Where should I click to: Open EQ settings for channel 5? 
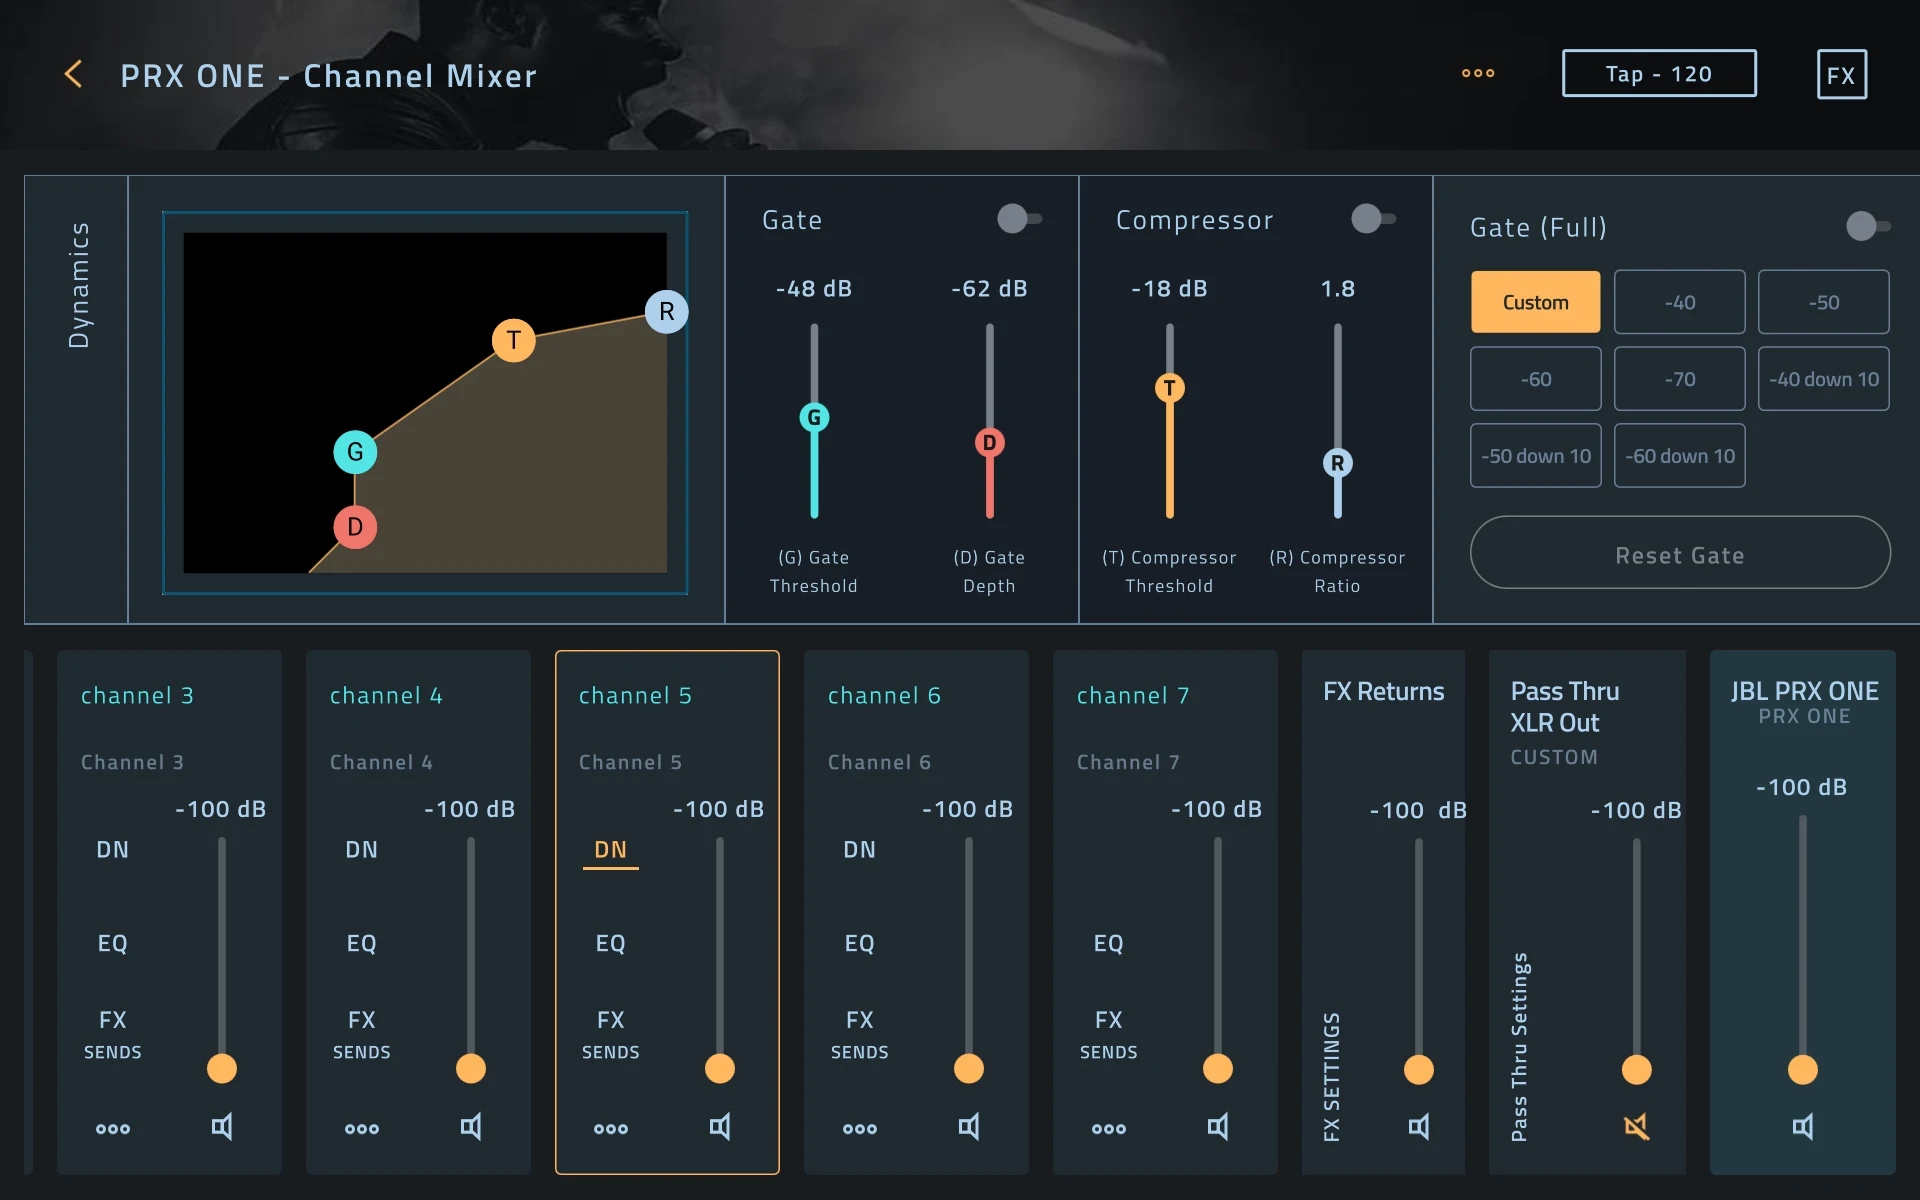[x=611, y=942]
